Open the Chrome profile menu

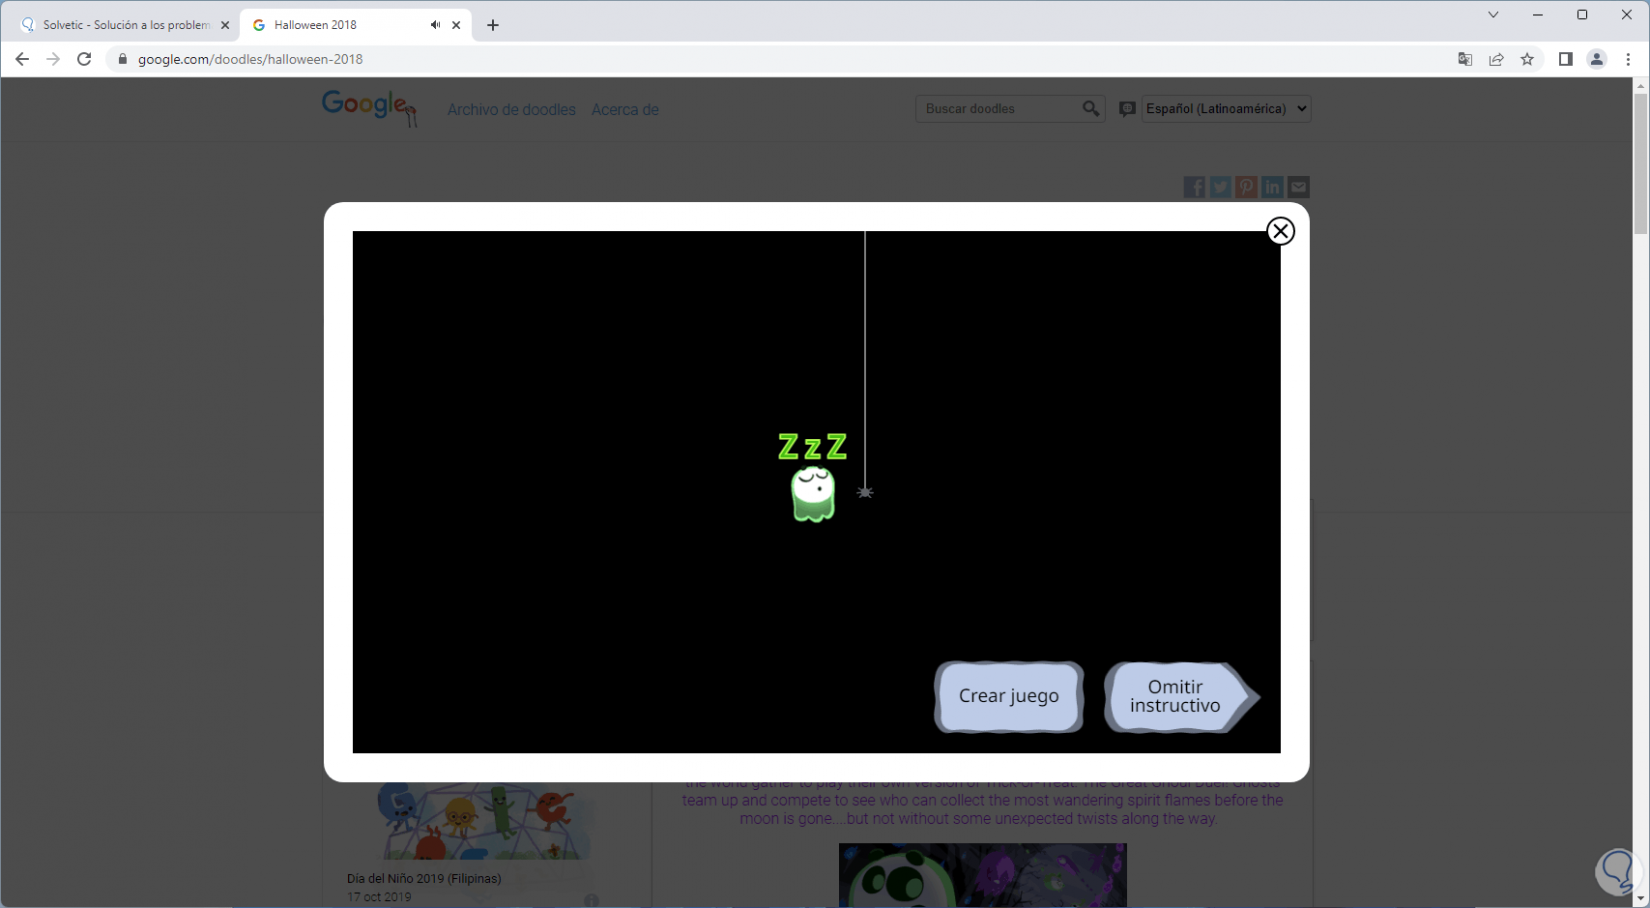pyautogui.click(x=1596, y=59)
